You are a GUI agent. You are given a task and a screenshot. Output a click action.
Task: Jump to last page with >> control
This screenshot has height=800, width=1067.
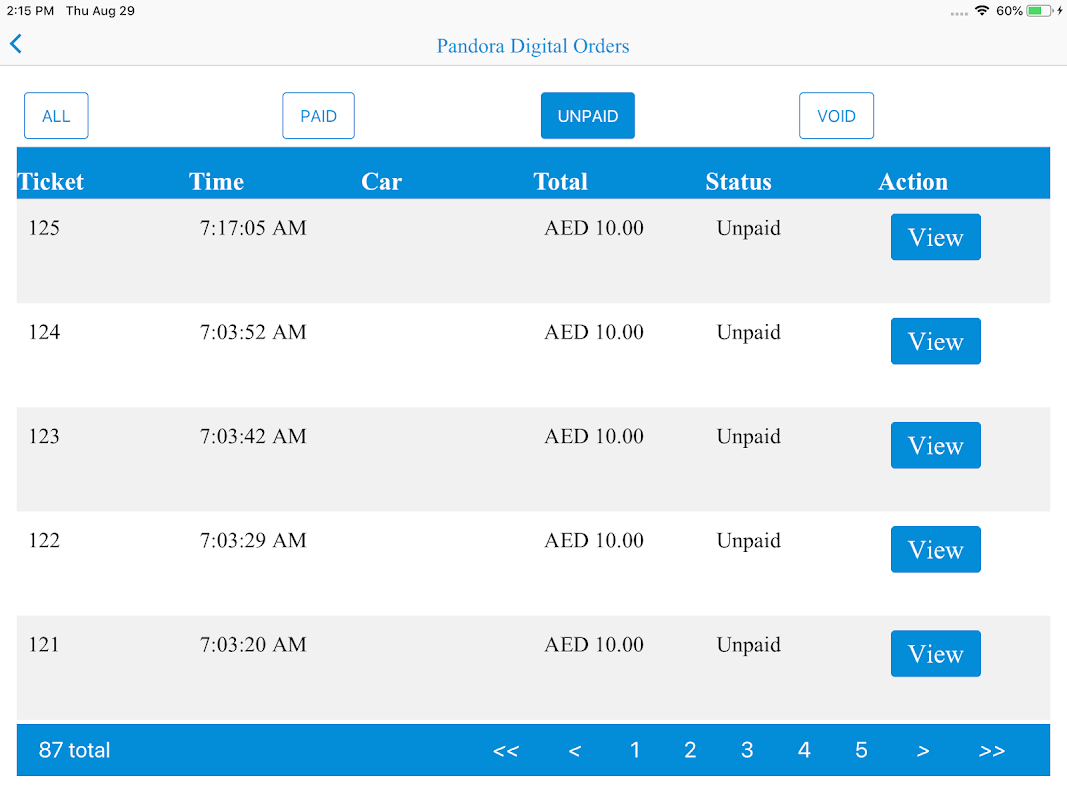(x=992, y=751)
